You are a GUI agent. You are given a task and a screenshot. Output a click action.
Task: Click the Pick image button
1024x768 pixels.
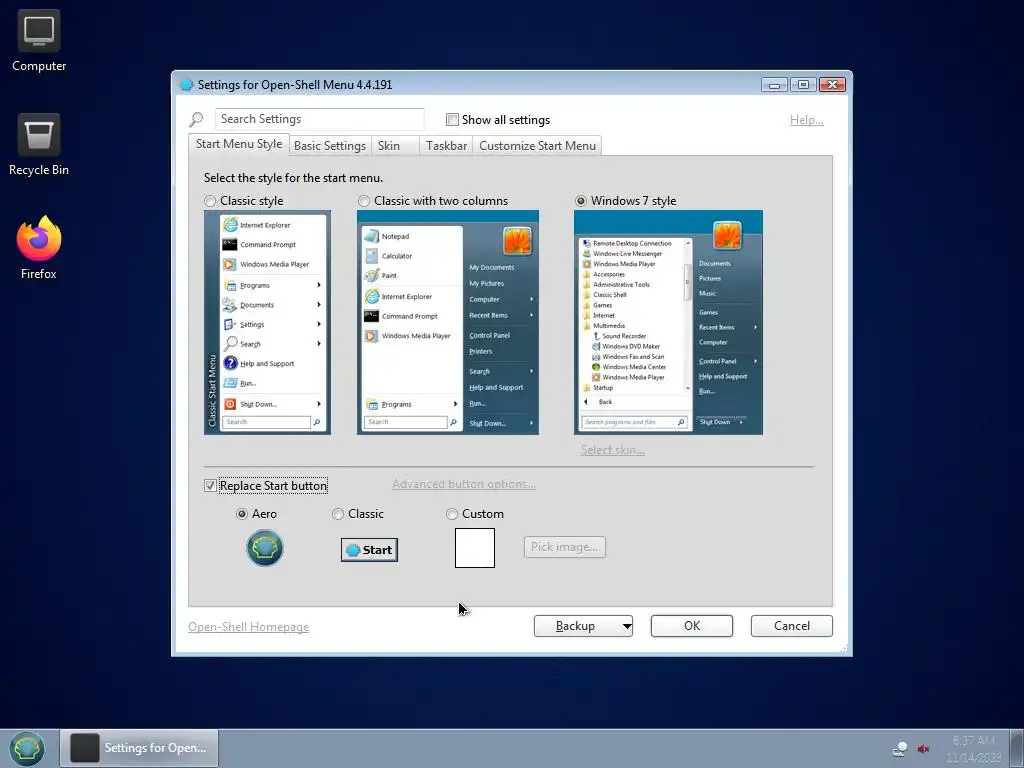click(x=564, y=547)
